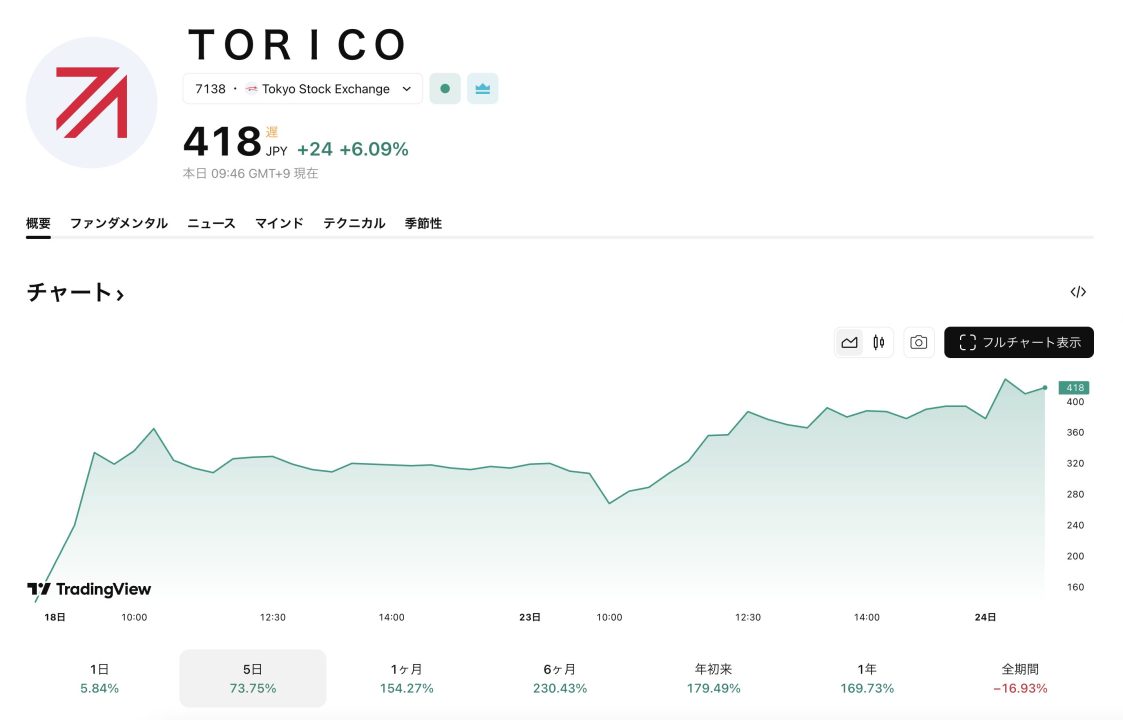This screenshot has width=1123, height=720.
Task: Switch to area chart style
Action: 849,342
